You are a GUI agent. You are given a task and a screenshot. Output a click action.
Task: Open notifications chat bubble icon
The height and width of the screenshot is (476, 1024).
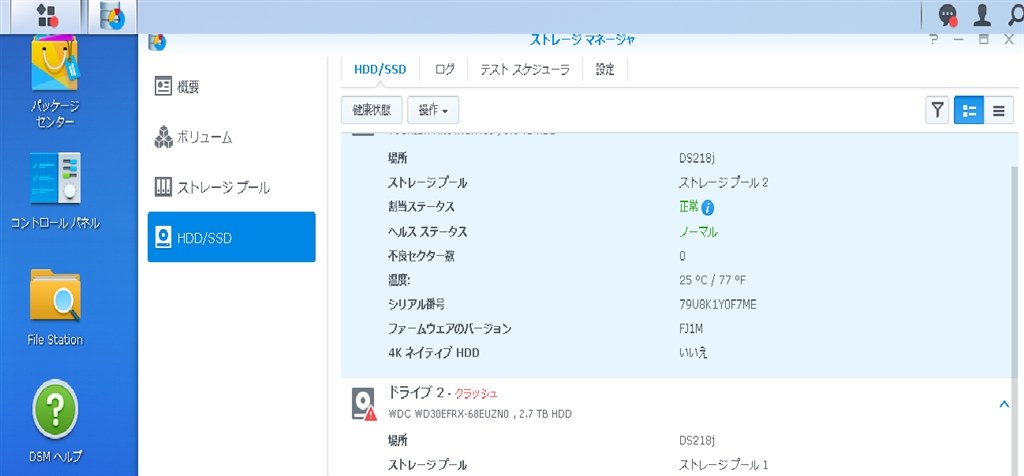pyautogui.click(x=947, y=16)
